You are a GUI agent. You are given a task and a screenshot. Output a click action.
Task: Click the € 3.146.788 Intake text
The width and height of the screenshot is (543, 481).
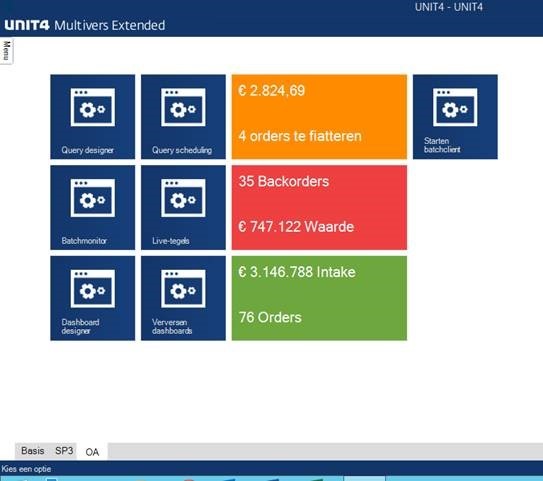[297, 272]
